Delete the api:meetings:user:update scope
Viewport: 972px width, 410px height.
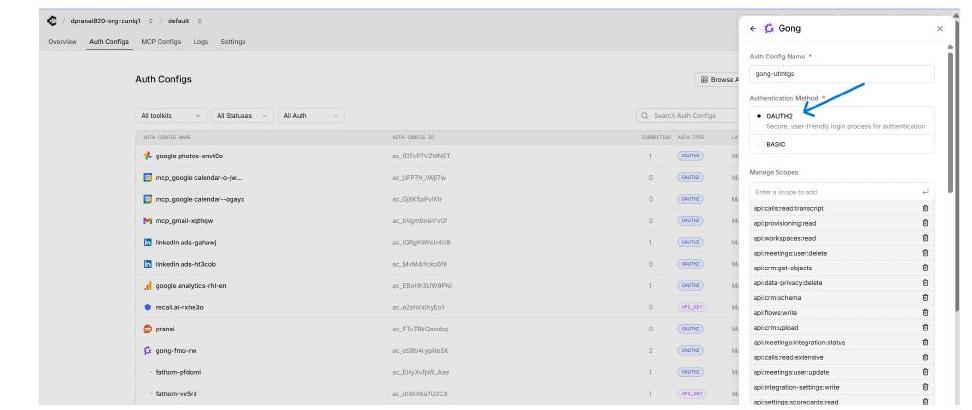pos(926,372)
